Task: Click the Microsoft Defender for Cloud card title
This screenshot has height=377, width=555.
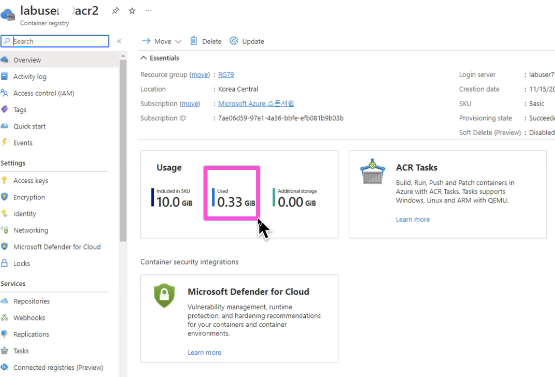Action: click(x=248, y=292)
